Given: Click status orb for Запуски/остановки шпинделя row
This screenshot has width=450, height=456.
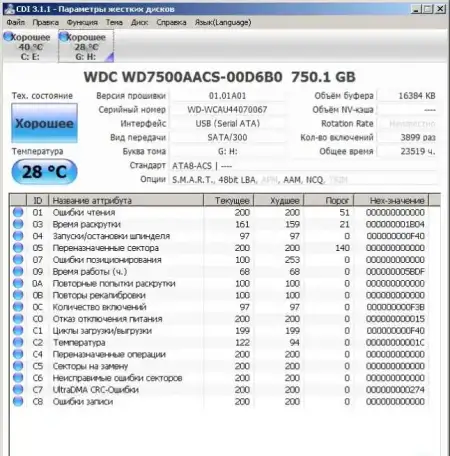Looking at the screenshot, I should 18,236.
